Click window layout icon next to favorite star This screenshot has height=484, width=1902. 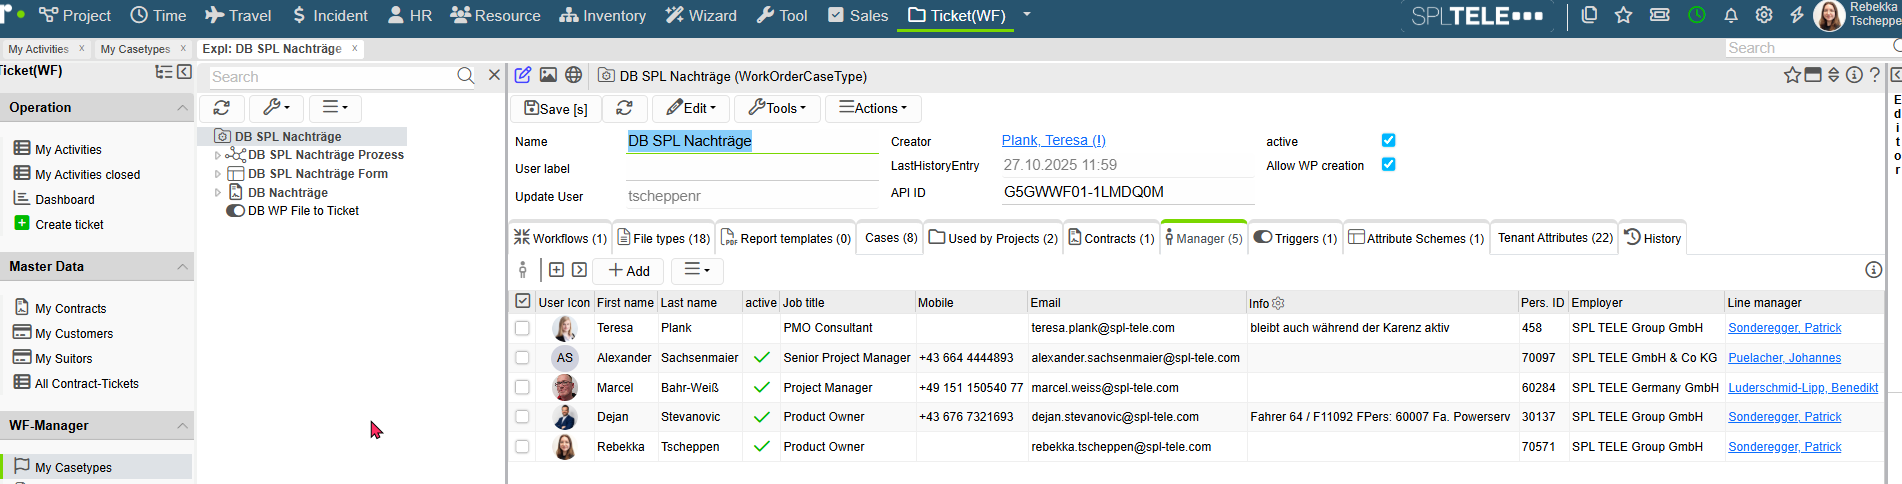pos(1813,75)
